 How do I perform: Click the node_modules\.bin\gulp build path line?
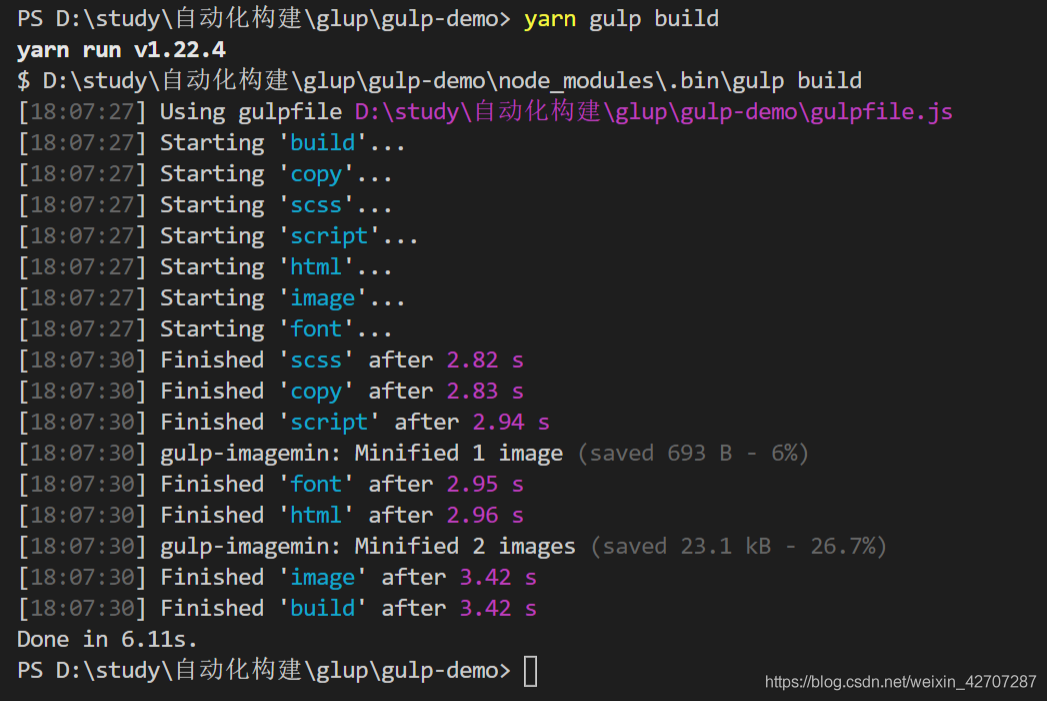pos(439,81)
